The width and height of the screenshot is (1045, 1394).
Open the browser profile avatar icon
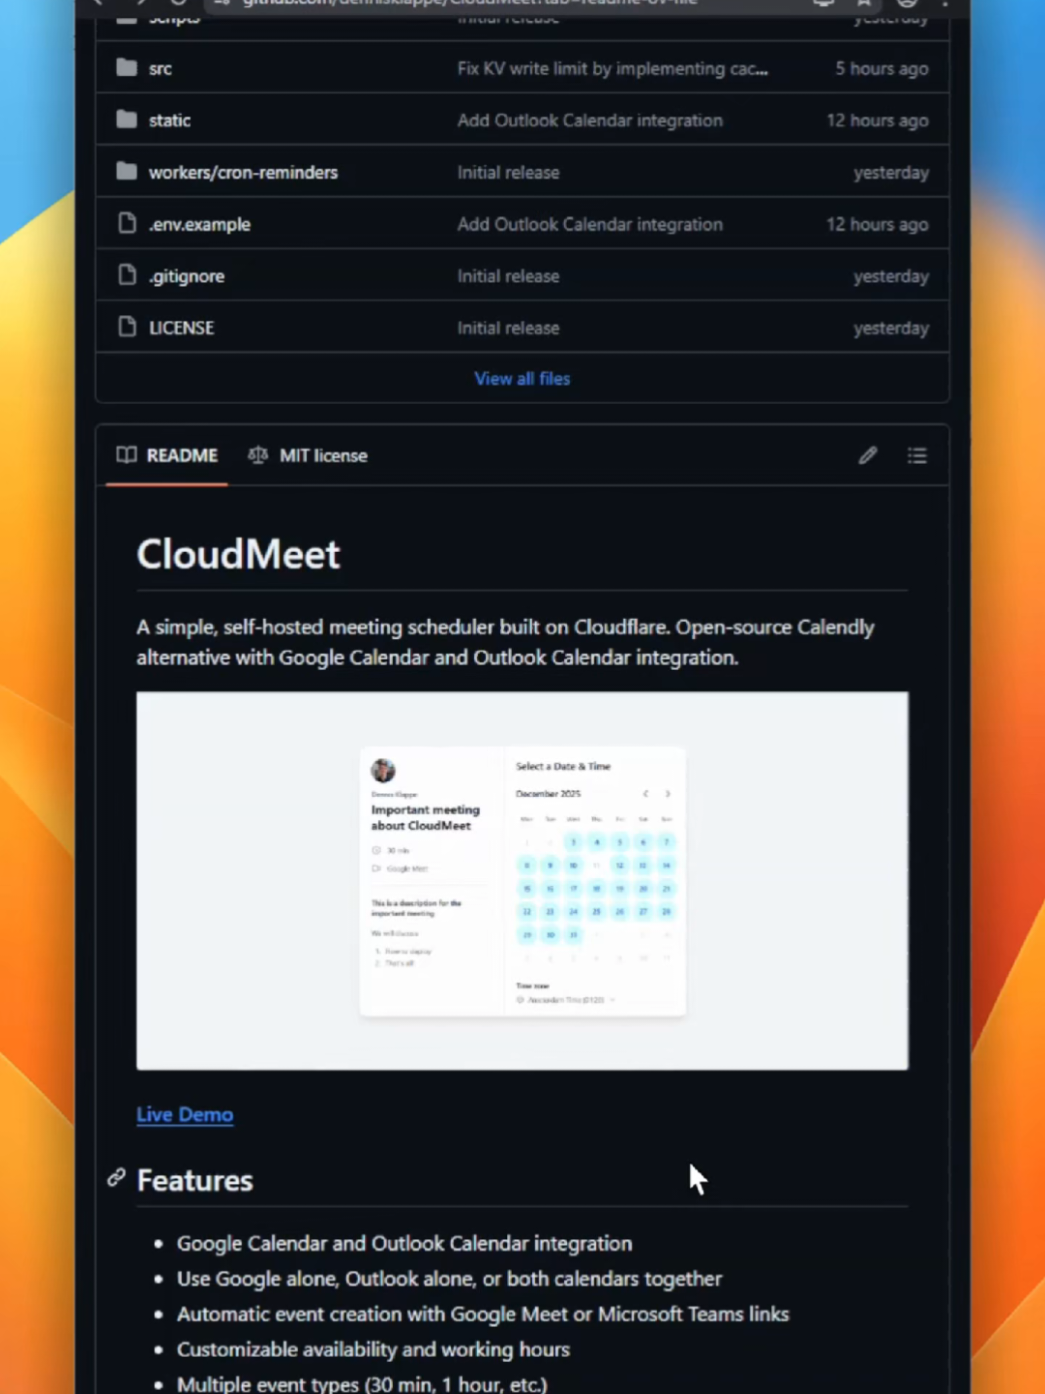click(906, 4)
